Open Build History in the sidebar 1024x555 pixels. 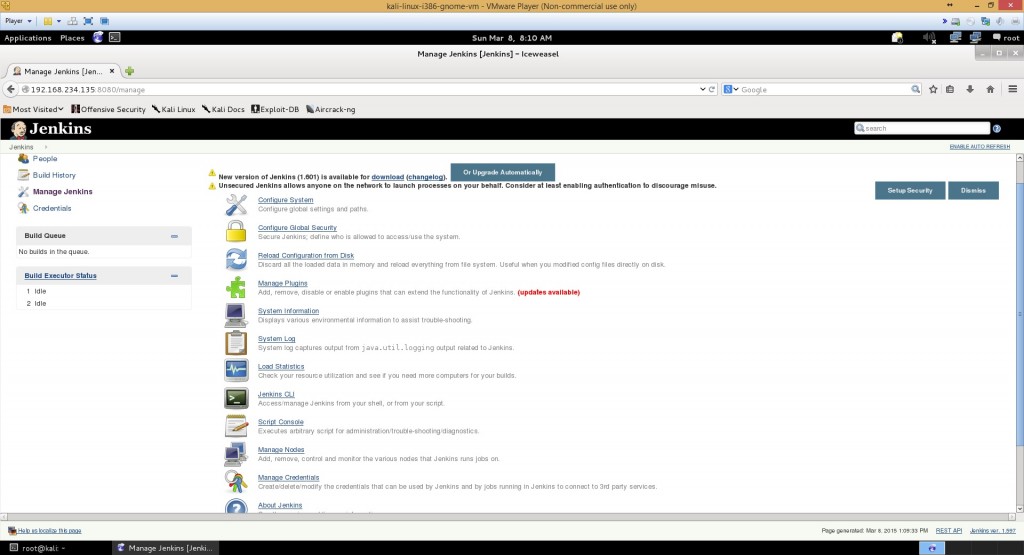pos(54,175)
